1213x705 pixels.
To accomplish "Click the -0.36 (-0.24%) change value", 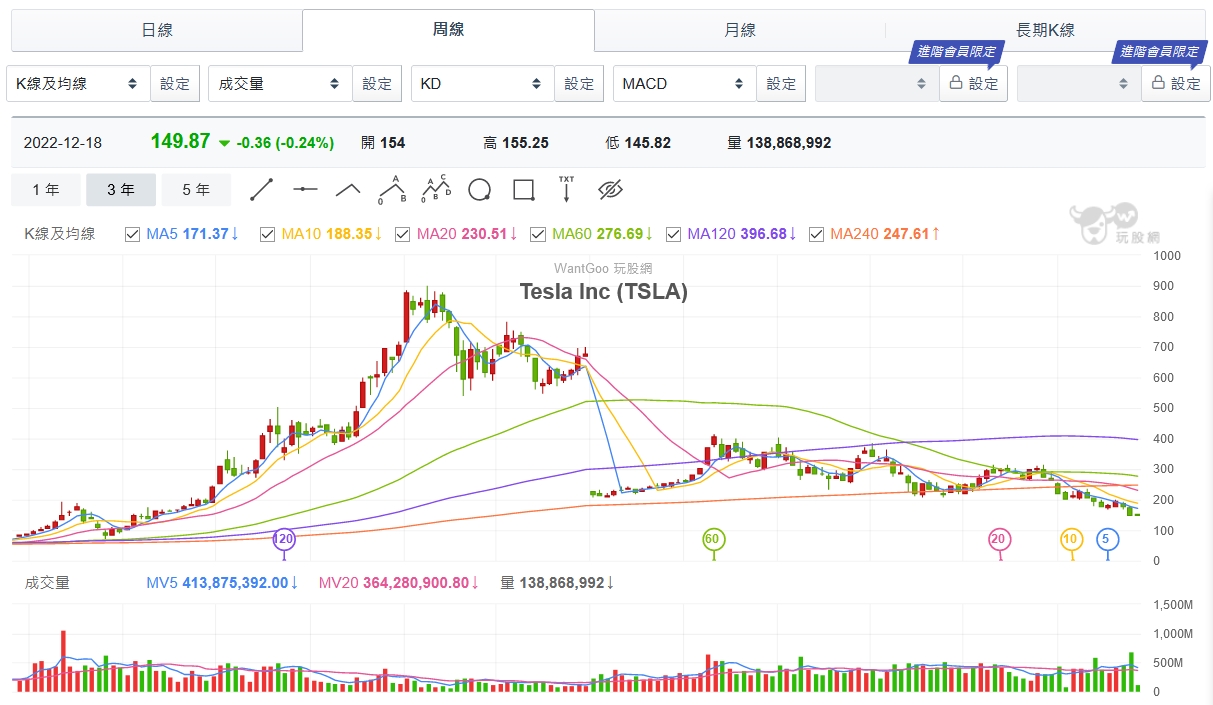I will 285,143.
